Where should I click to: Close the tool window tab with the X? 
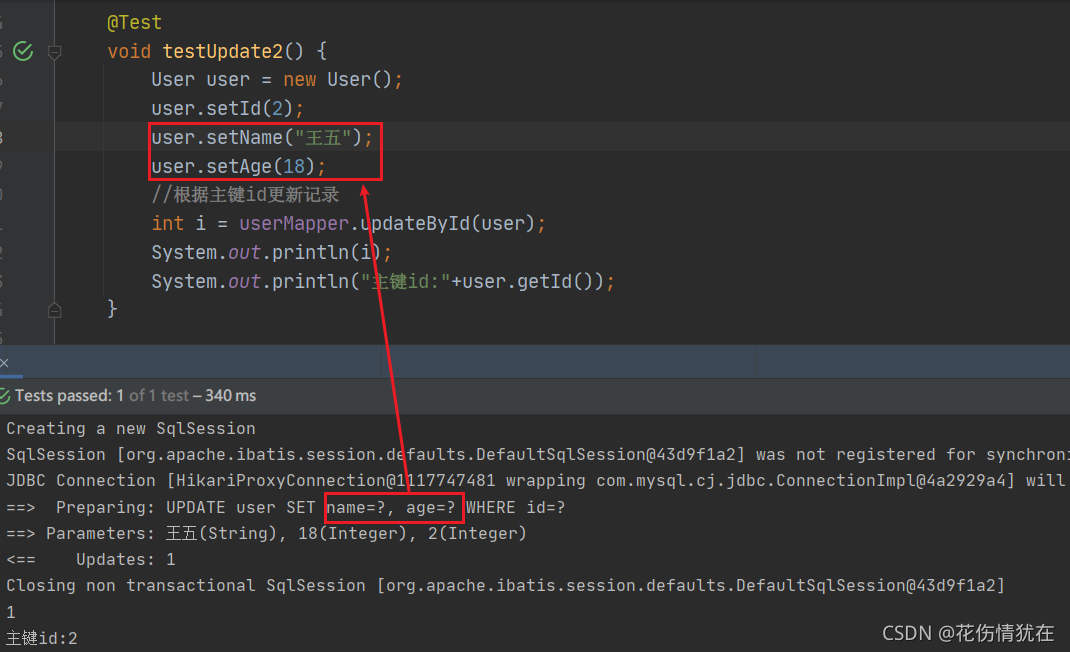[4, 363]
